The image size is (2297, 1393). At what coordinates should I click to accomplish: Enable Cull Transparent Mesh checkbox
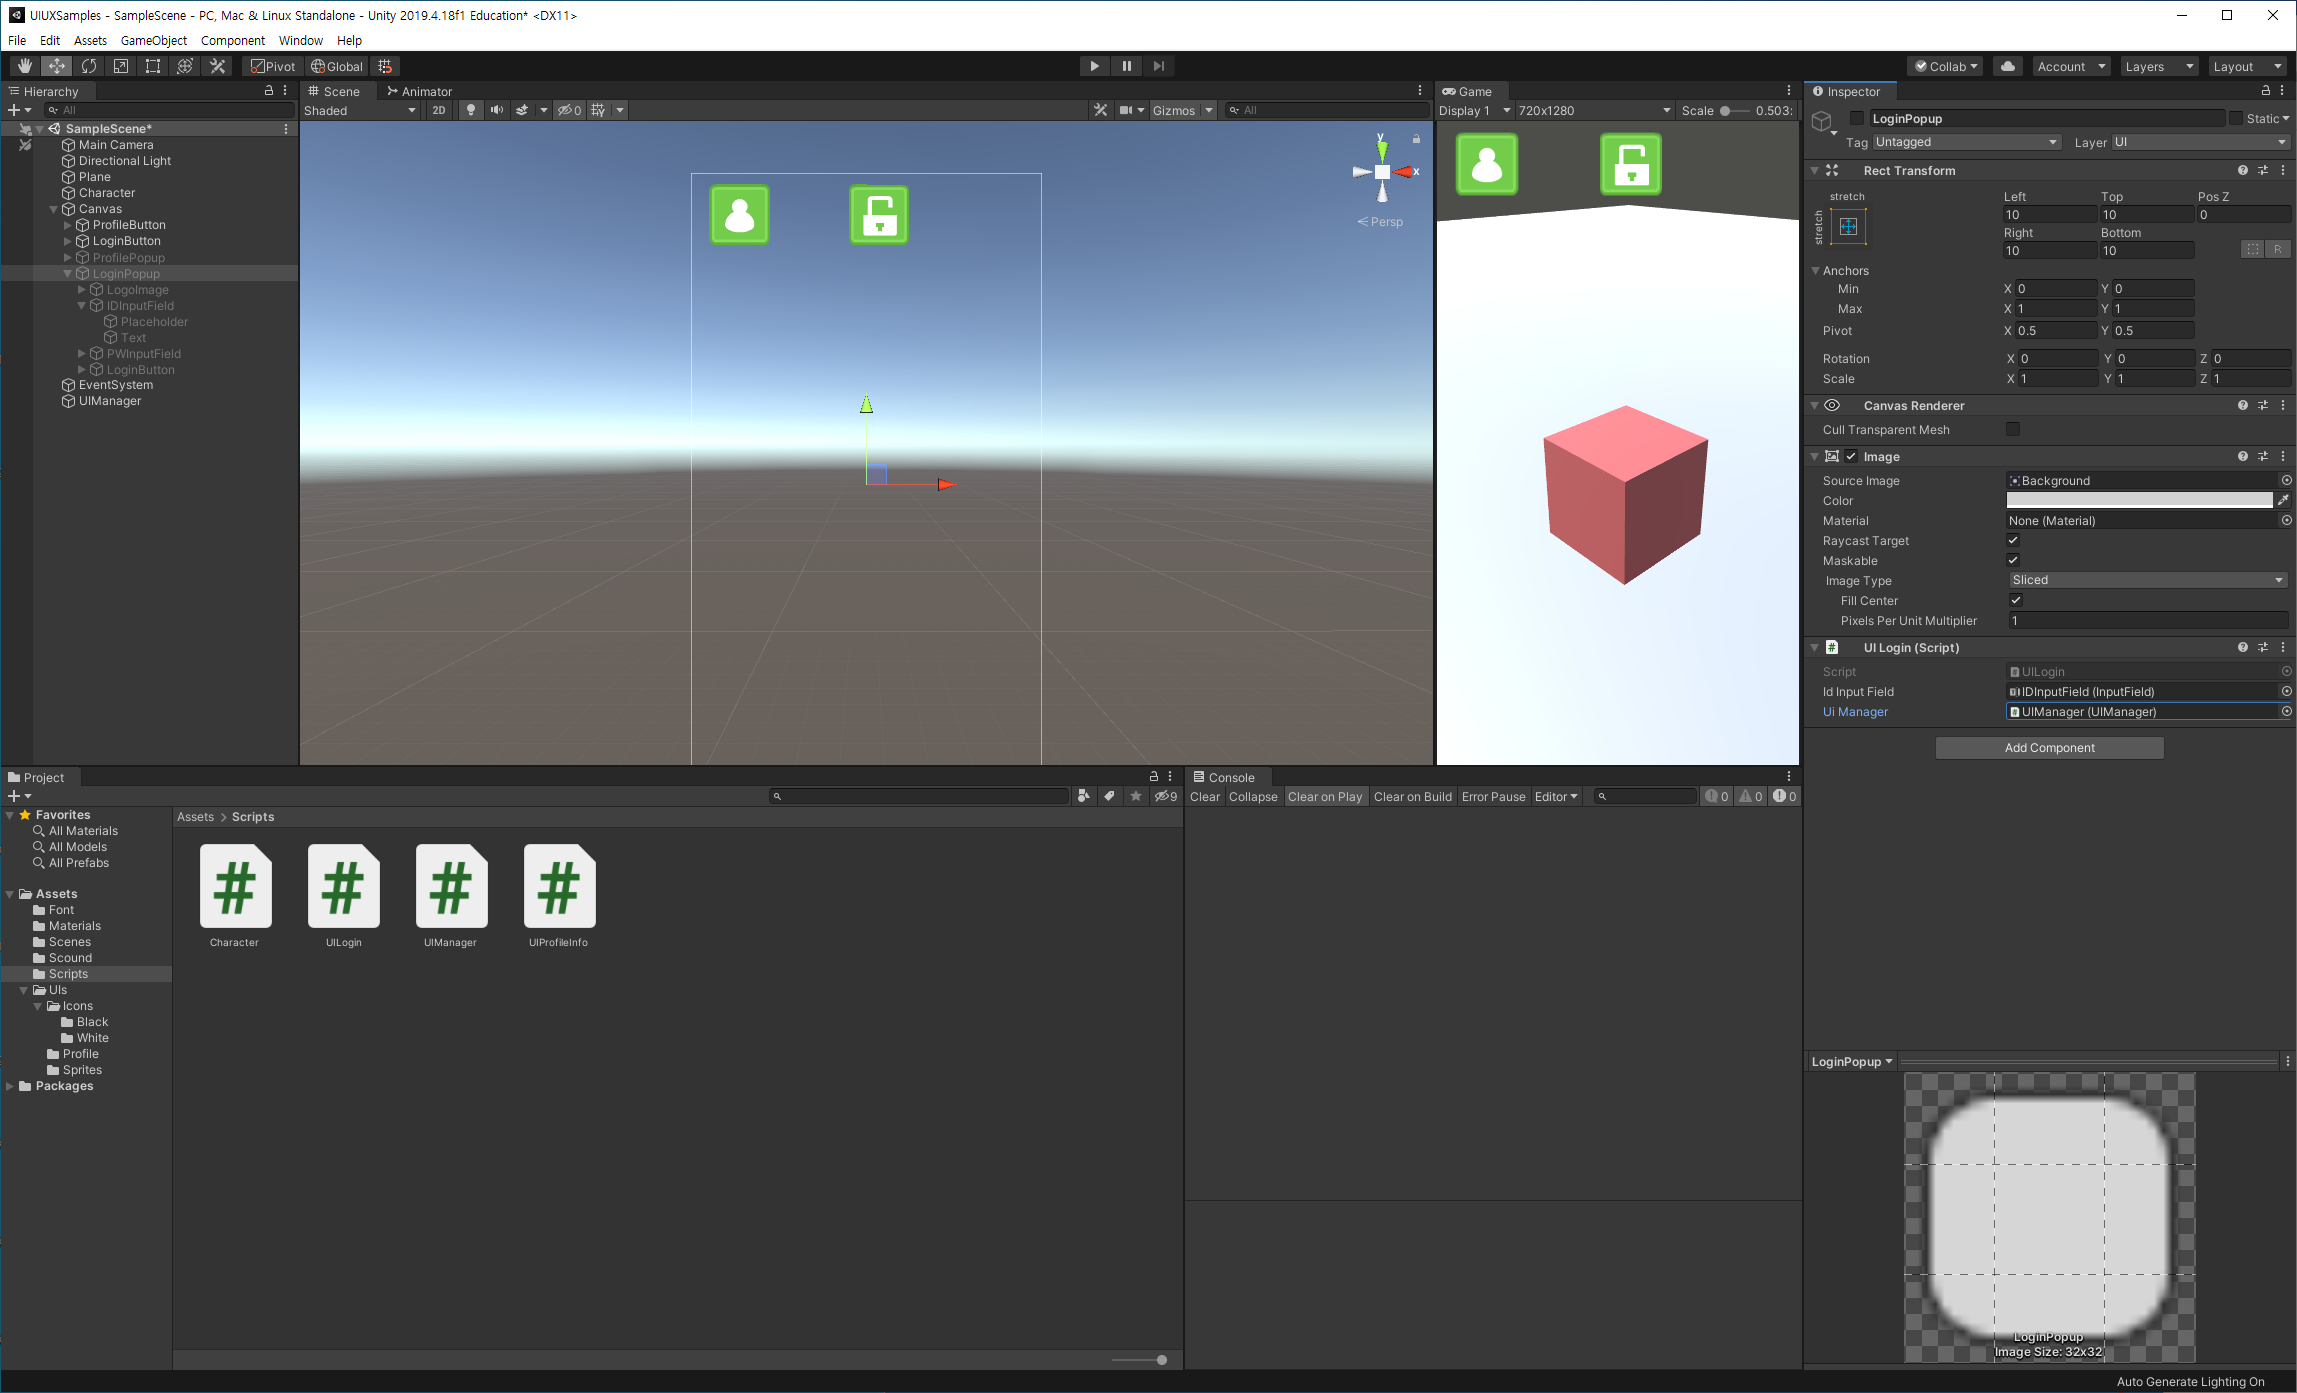click(2013, 429)
